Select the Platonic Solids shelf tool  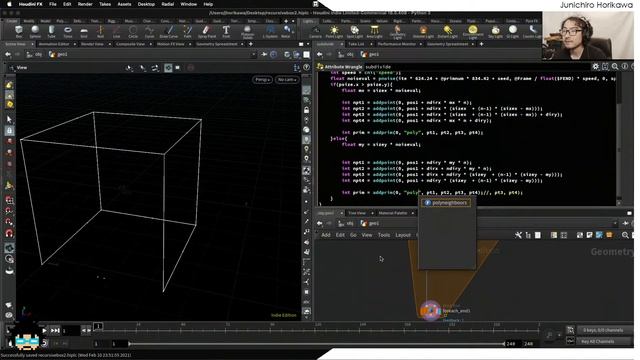(247, 32)
